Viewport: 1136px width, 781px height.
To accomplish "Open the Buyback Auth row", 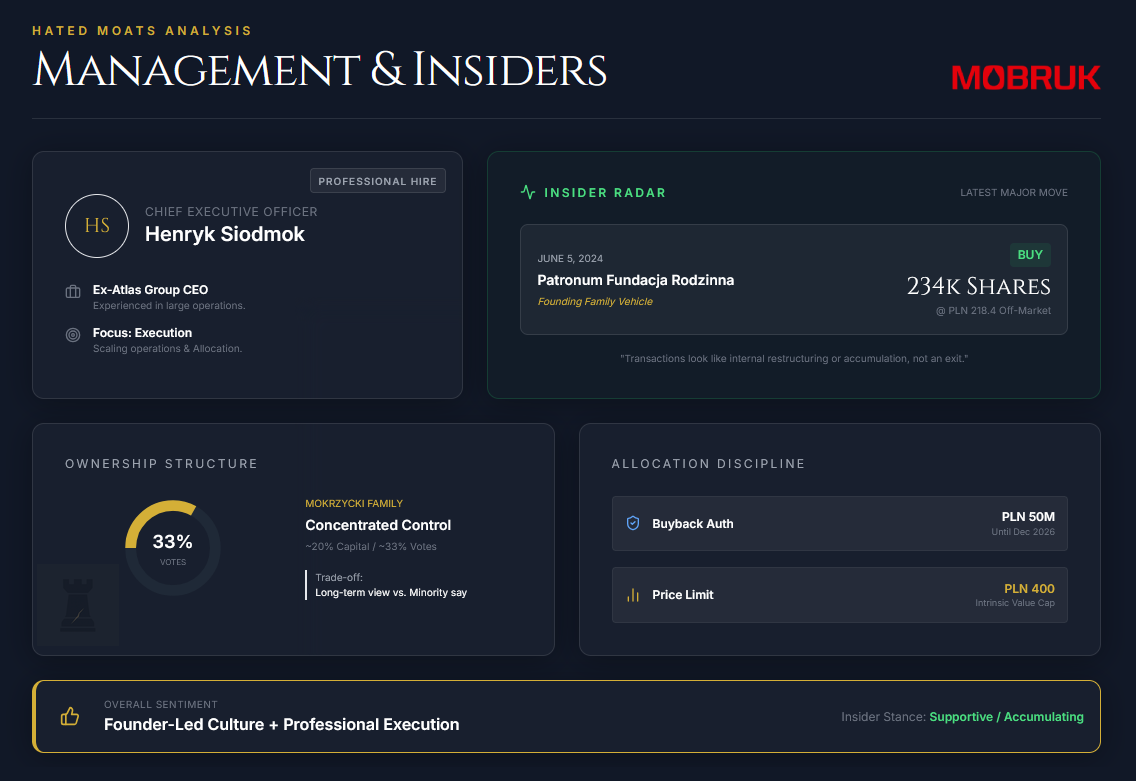I will [x=840, y=524].
